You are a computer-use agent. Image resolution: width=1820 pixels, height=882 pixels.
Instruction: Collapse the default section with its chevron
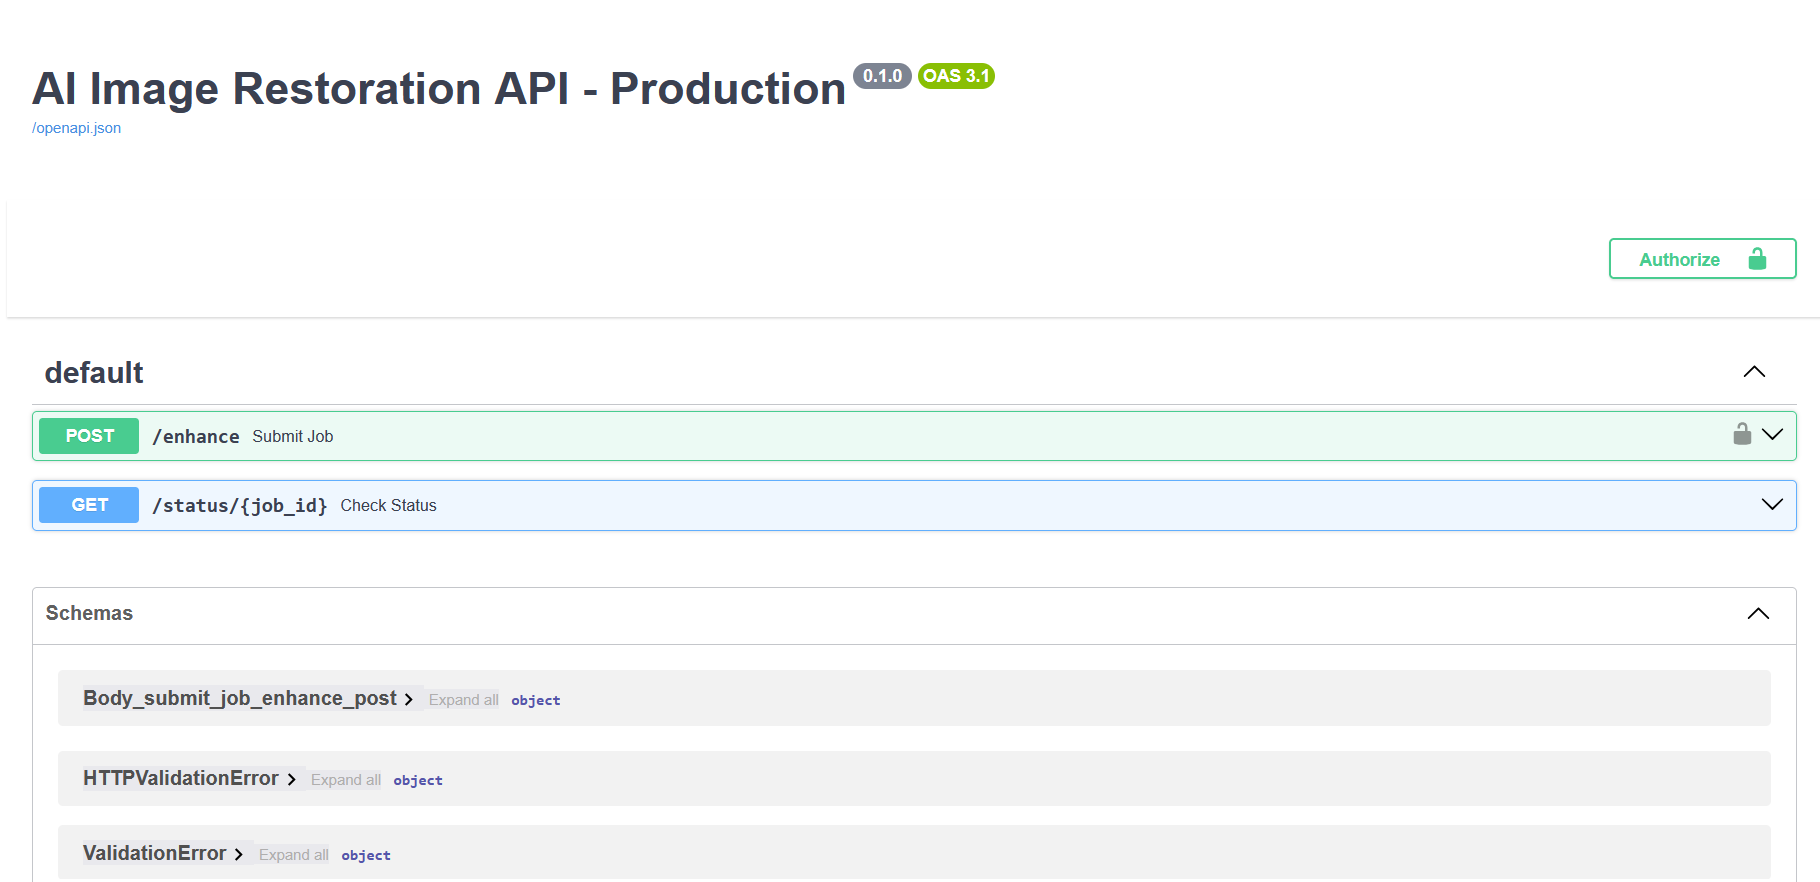pyautogui.click(x=1754, y=372)
